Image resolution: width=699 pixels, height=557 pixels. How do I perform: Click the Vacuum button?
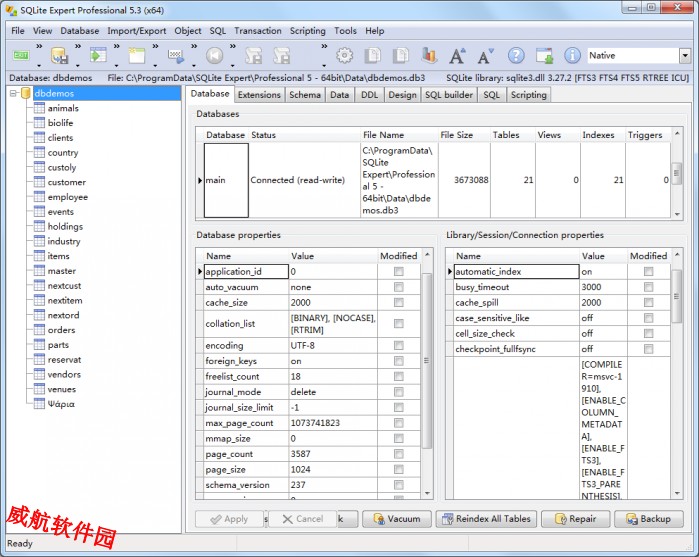point(397,519)
